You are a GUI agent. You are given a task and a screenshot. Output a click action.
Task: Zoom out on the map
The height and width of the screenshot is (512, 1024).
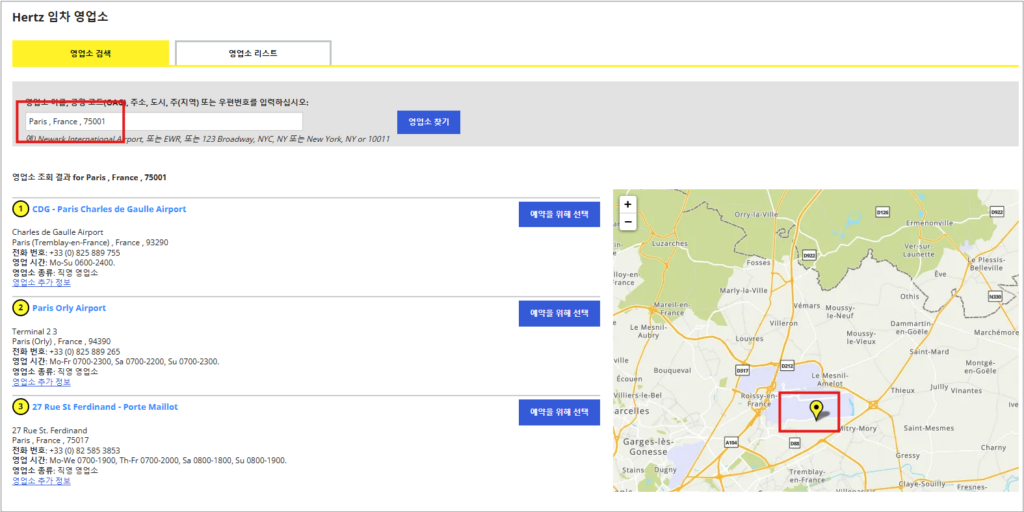pos(628,222)
